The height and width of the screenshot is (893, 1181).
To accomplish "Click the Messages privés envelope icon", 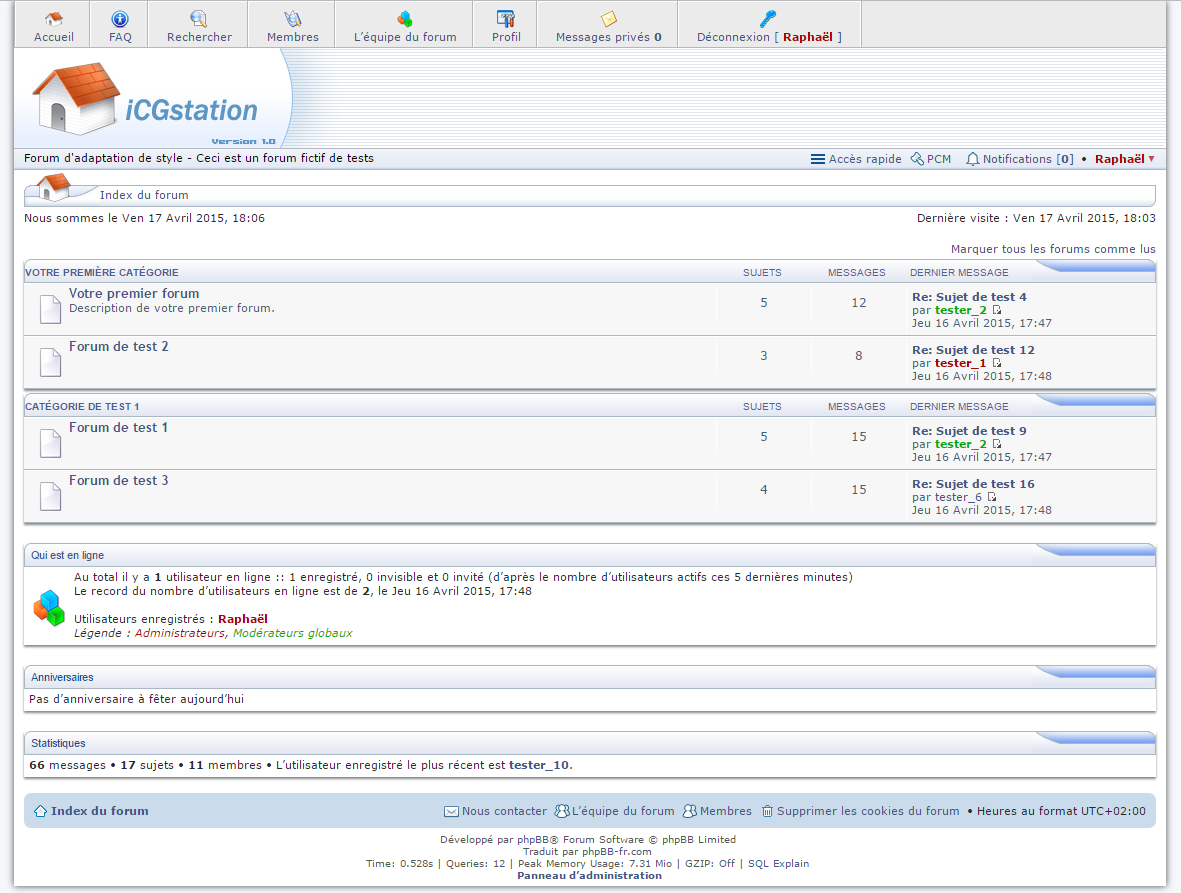I will (608, 19).
